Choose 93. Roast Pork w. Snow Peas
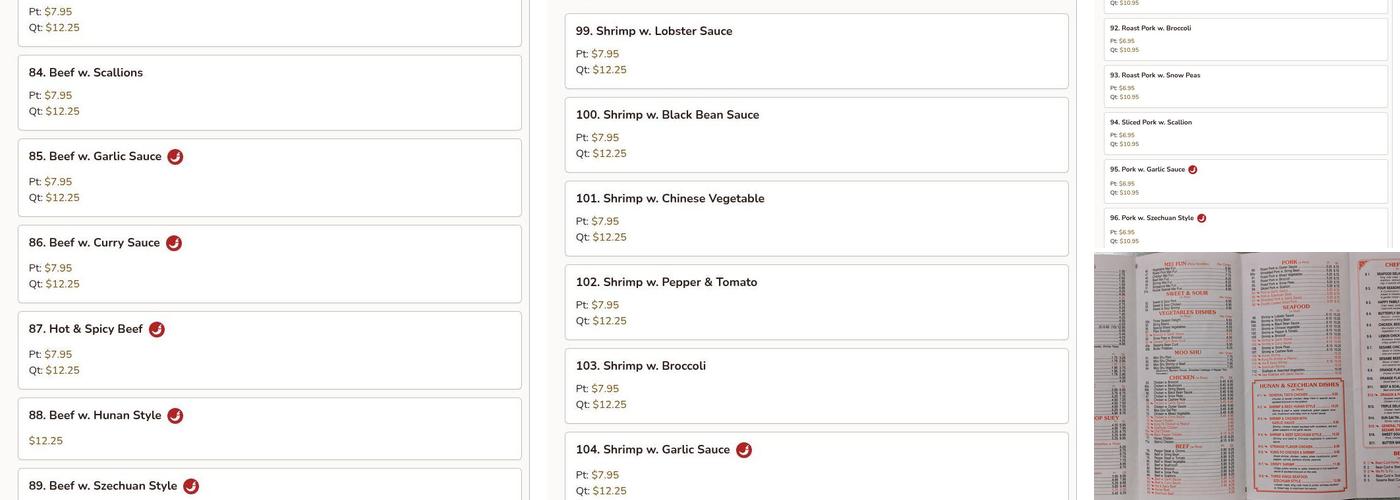This screenshot has height=500, width=1400. pyautogui.click(x=1155, y=75)
